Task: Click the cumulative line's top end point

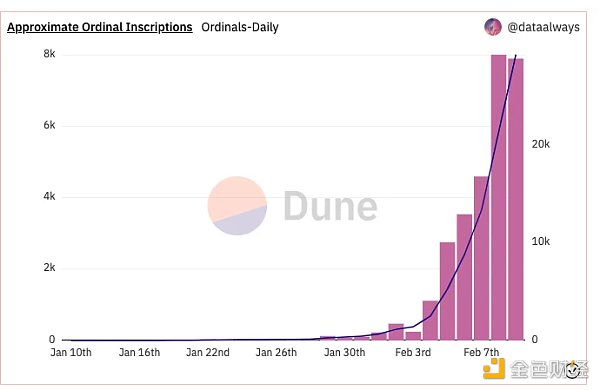Action: coord(516,55)
